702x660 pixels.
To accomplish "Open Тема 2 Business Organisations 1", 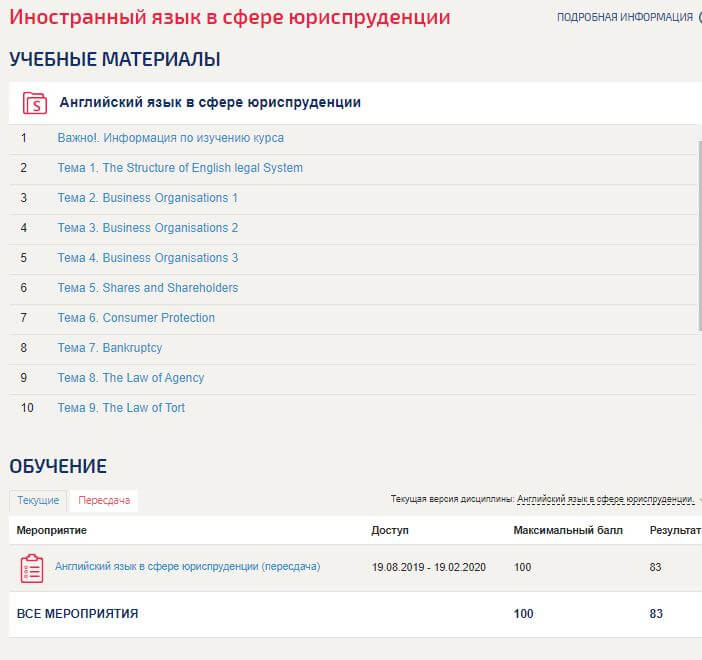I will pos(148,198).
